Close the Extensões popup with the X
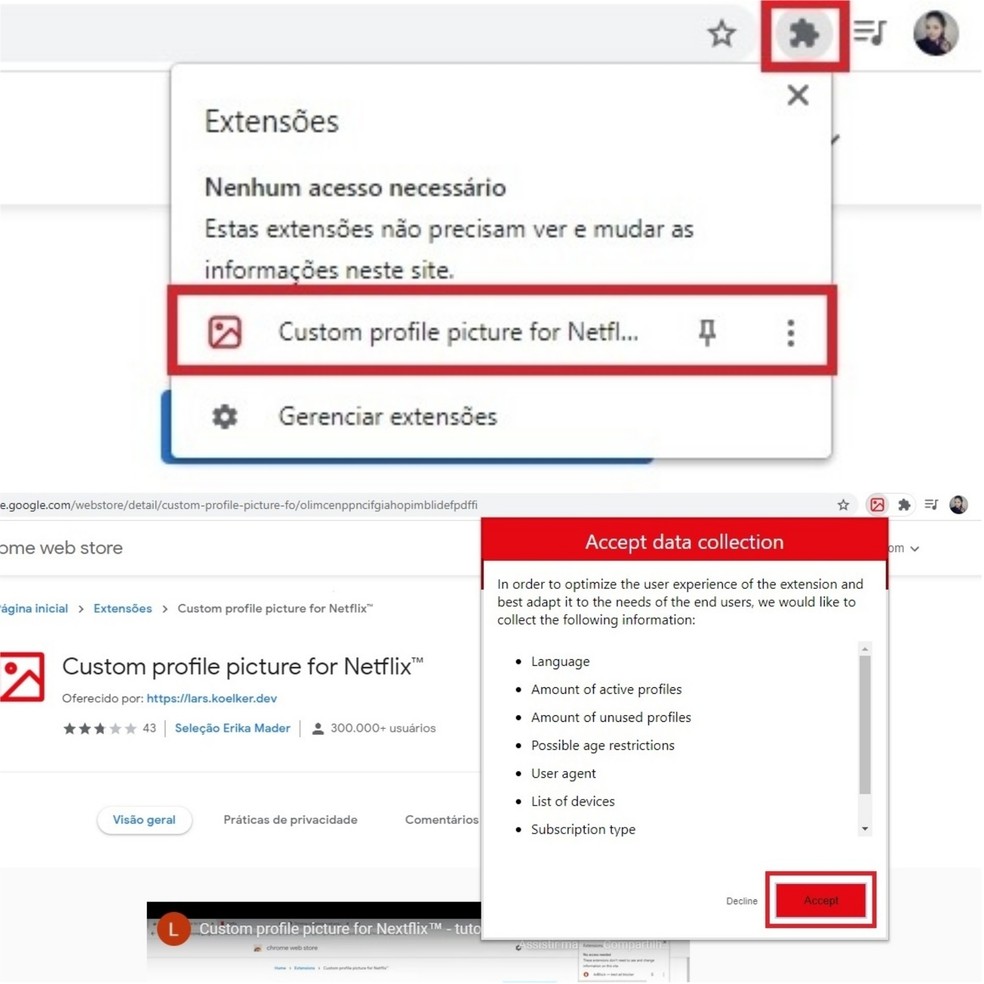This screenshot has height=984, width=984. pos(798,95)
